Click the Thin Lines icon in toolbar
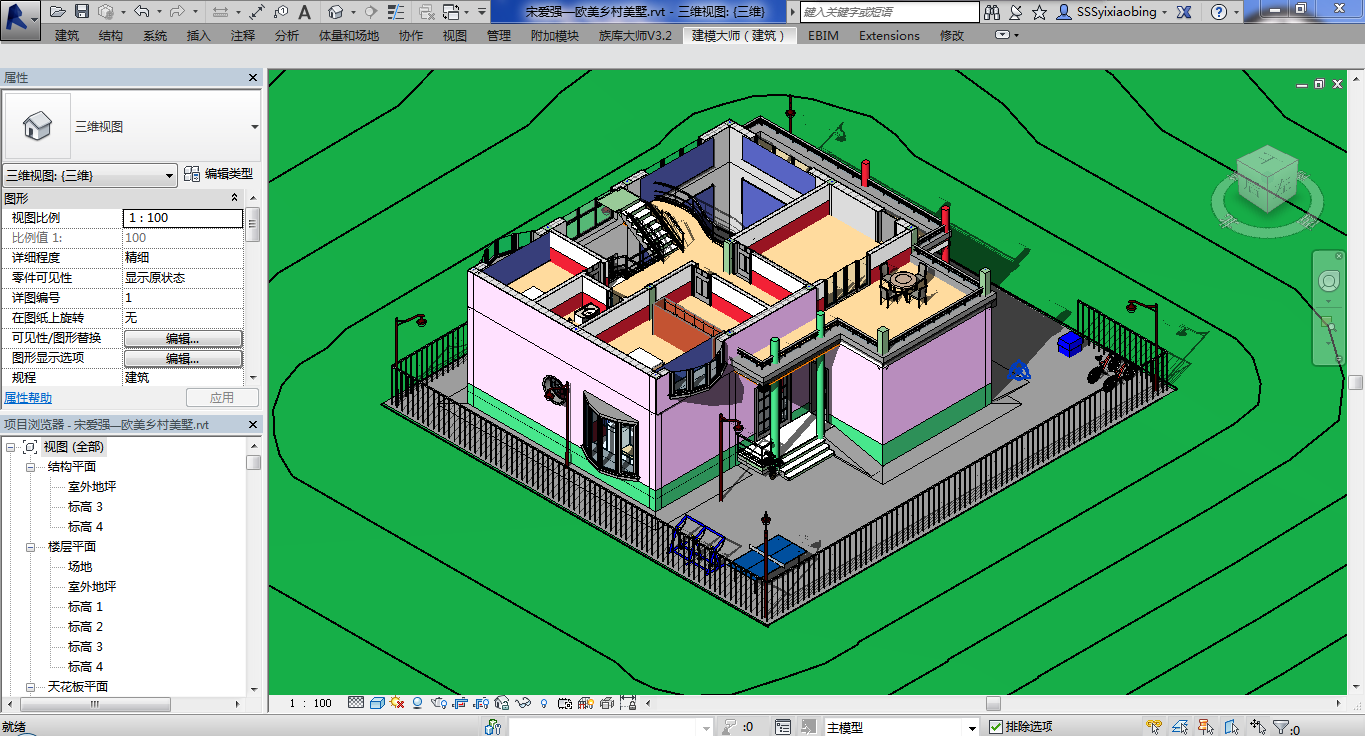The height and width of the screenshot is (736, 1365). (x=395, y=12)
